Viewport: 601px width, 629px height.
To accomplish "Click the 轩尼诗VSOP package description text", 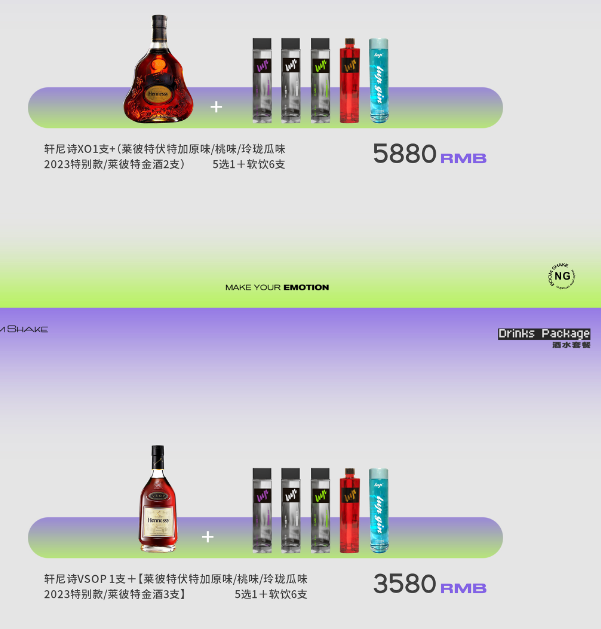I will [x=176, y=586].
